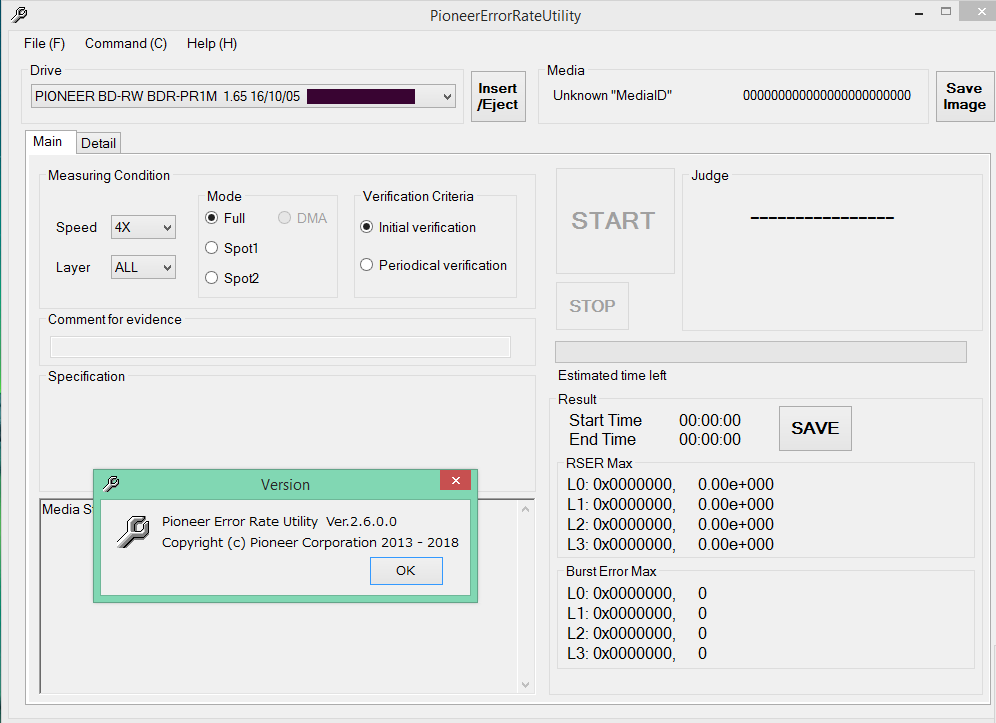This screenshot has height=723, width=996.
Task: Click the SAVE result button
Action: point(815,428)
